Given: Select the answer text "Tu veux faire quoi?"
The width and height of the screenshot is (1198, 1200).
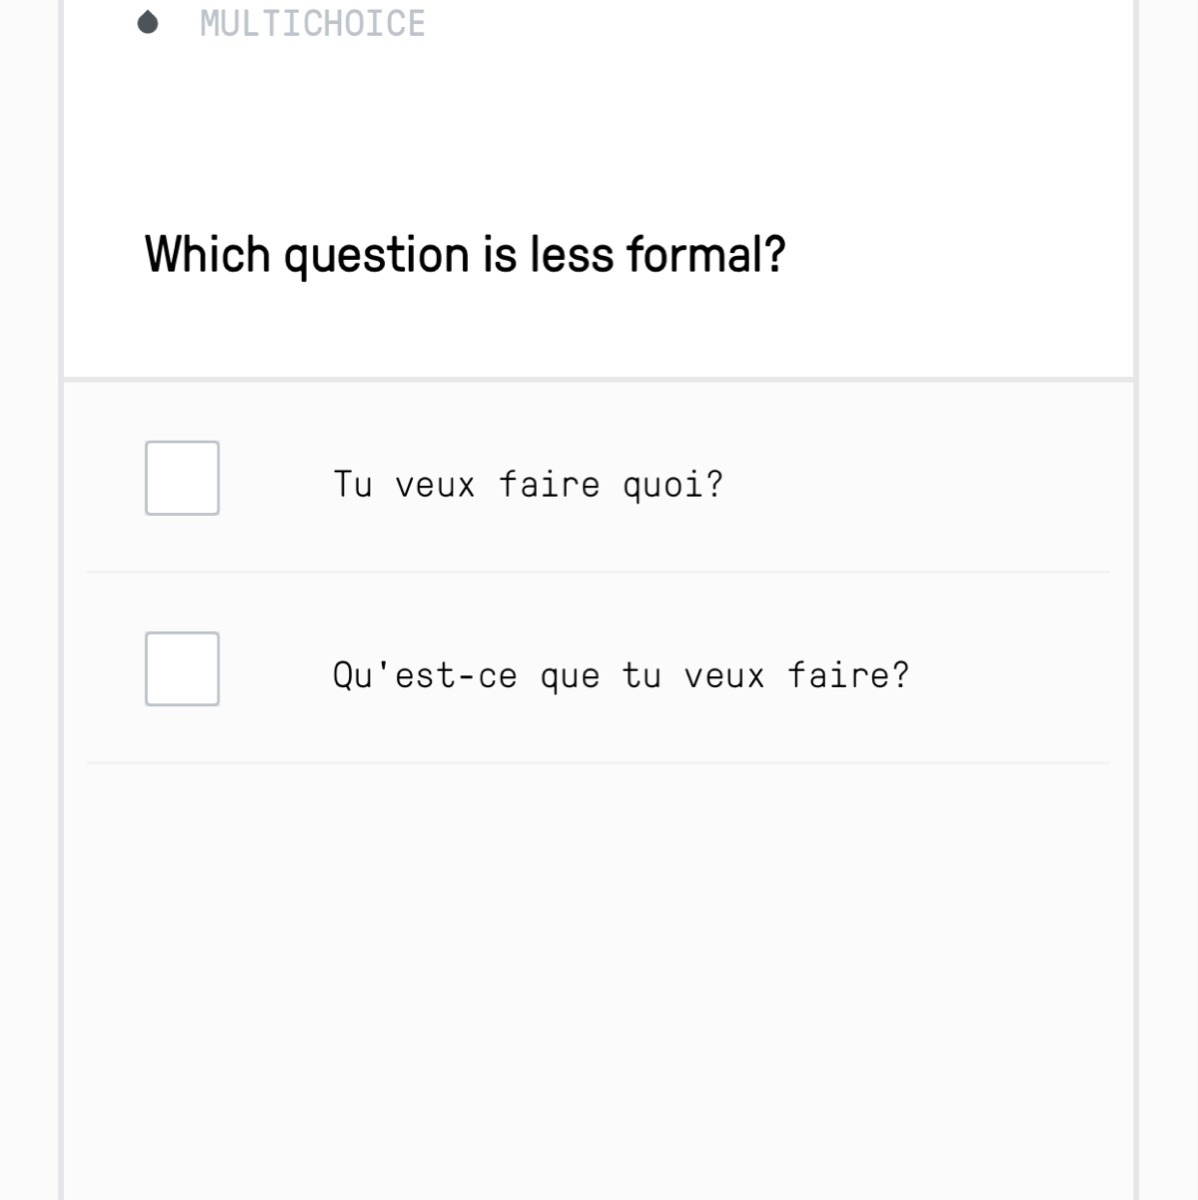Looking at the screenshot, I should point(527,485).
